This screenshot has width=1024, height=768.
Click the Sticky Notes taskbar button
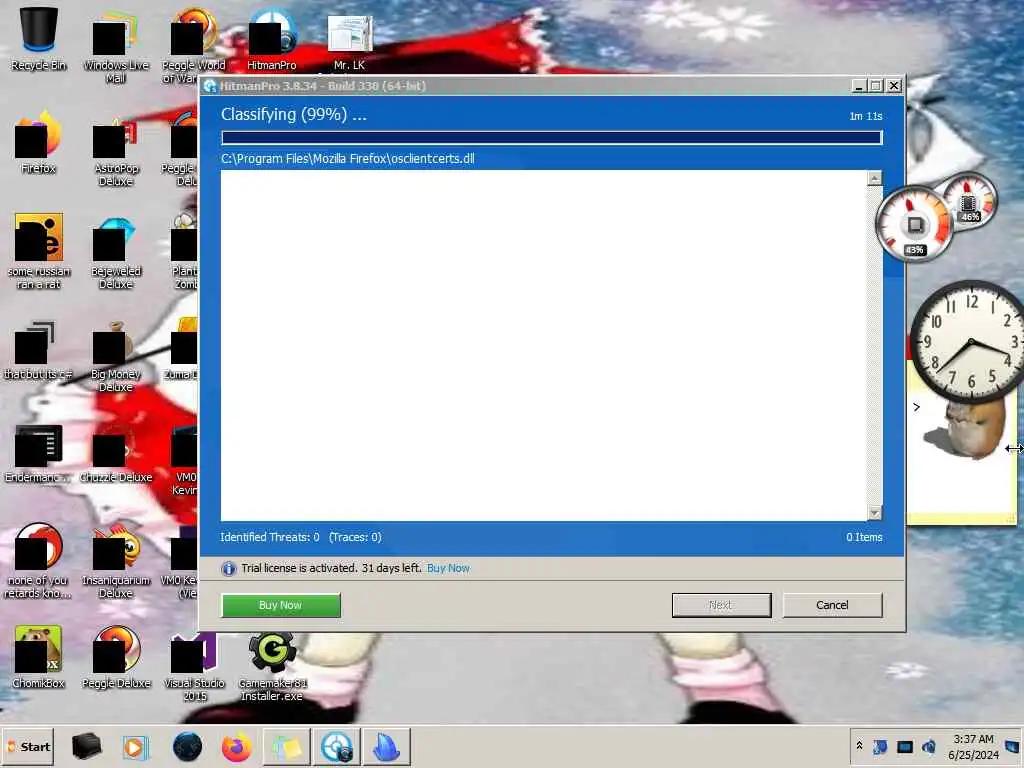point(286,747)
